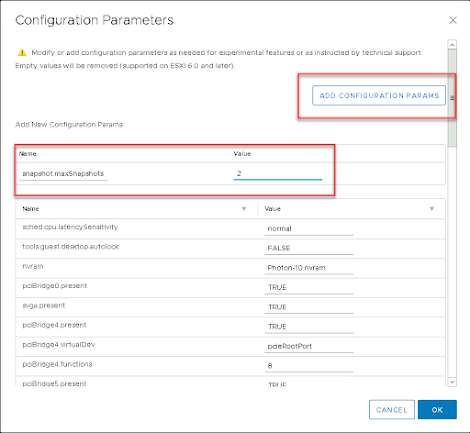
Task: Edit the pciBridge4.functions value field
Action: tap(309, 366)
